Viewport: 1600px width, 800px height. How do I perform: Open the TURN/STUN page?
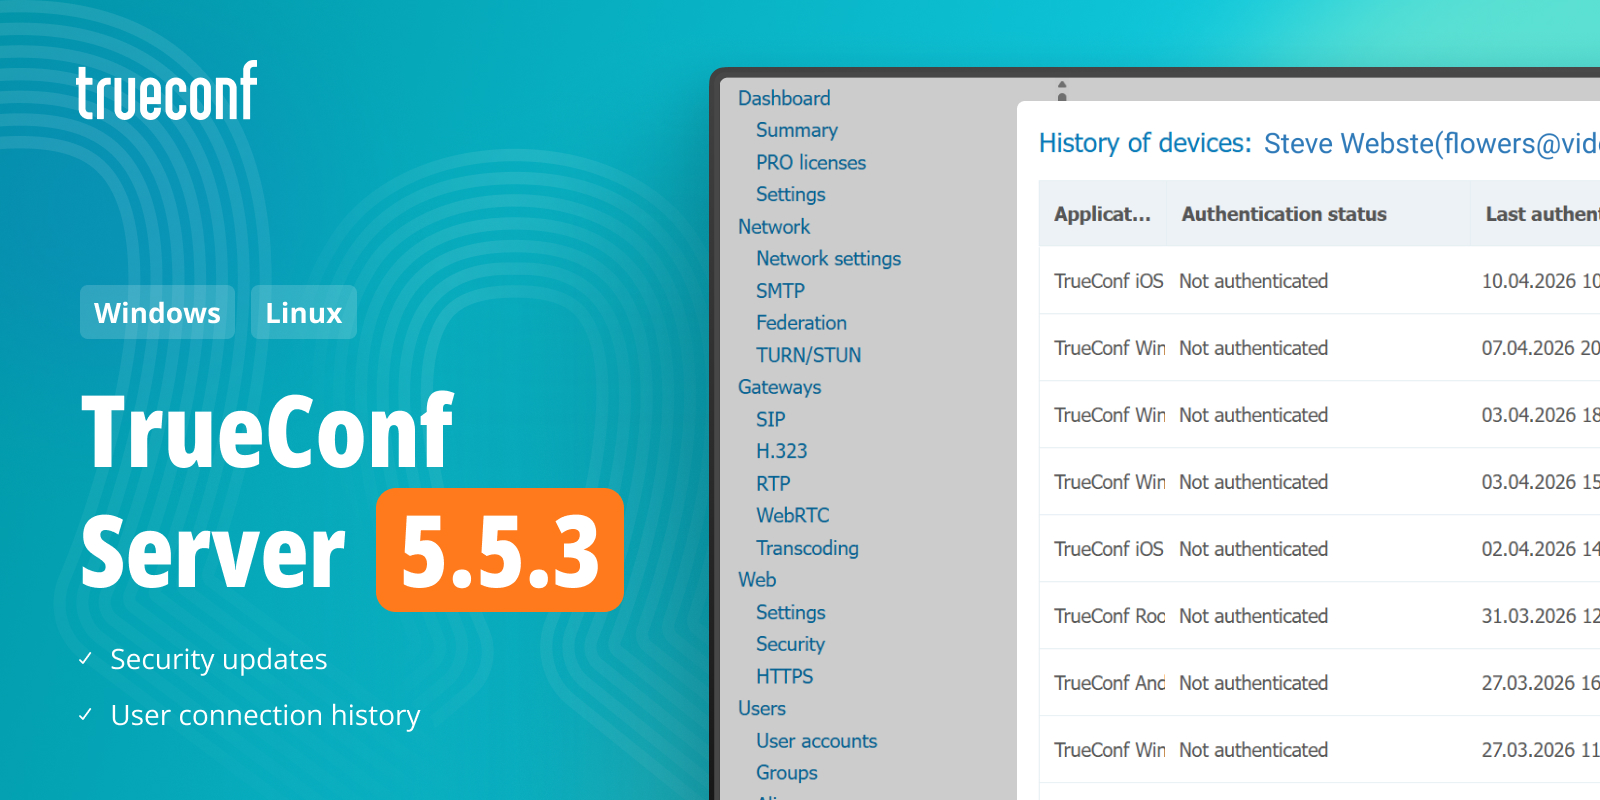point(809,355)
